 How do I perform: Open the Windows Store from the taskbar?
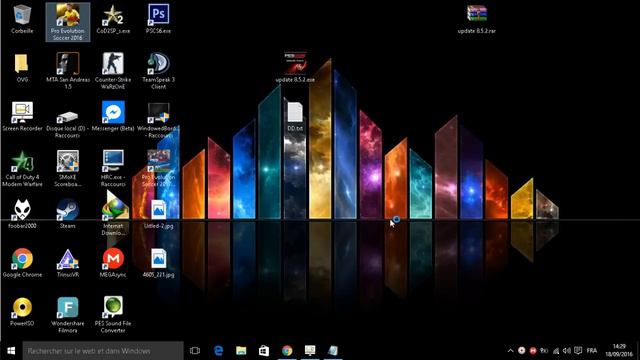tap(264, 351)
